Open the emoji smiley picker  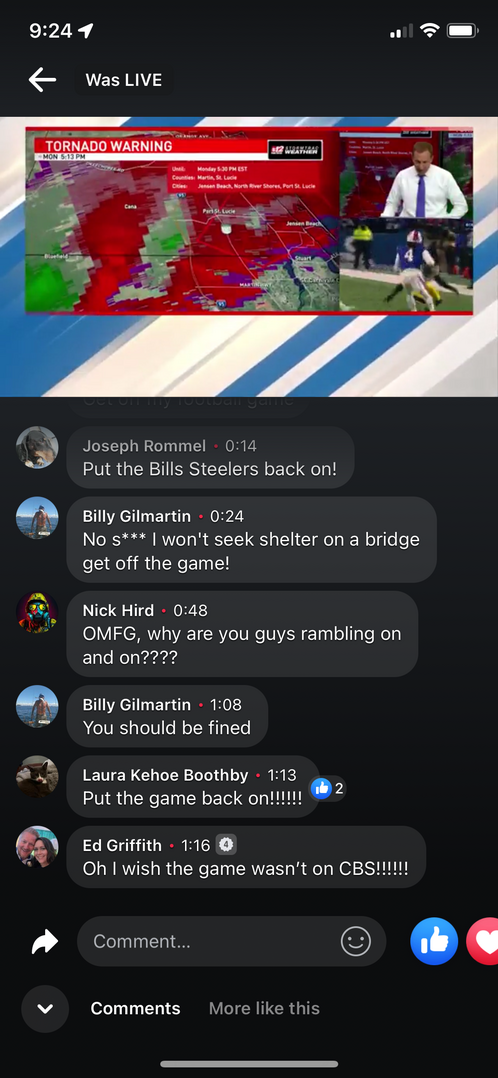[x=356, y=941]
